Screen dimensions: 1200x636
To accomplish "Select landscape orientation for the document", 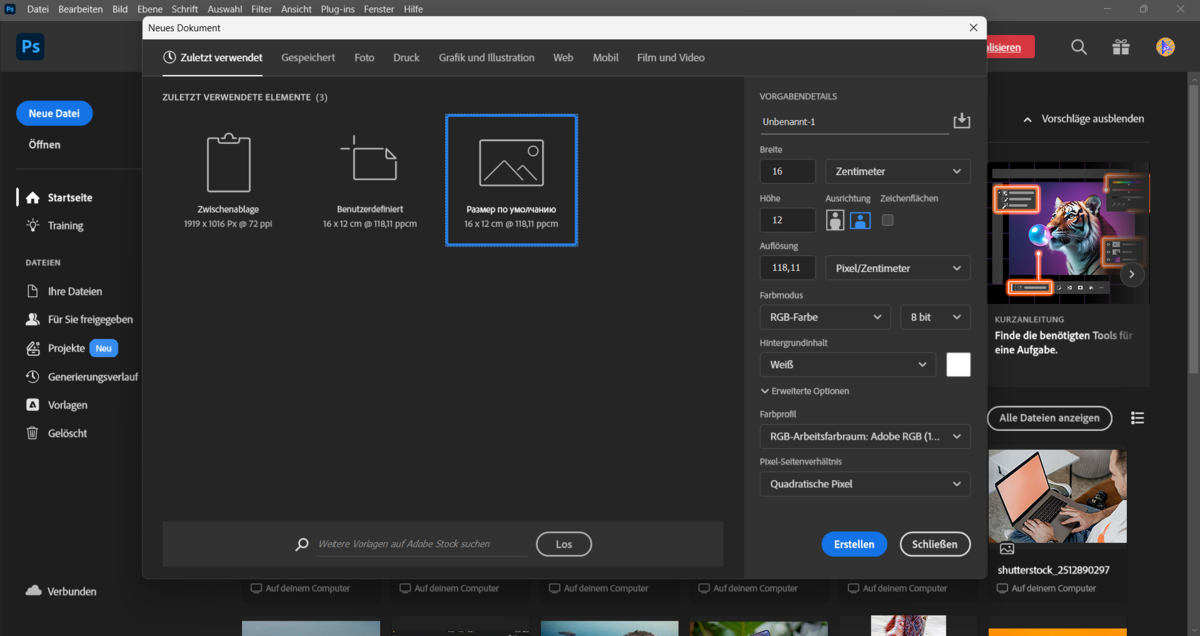I will [x=860, y=220].
